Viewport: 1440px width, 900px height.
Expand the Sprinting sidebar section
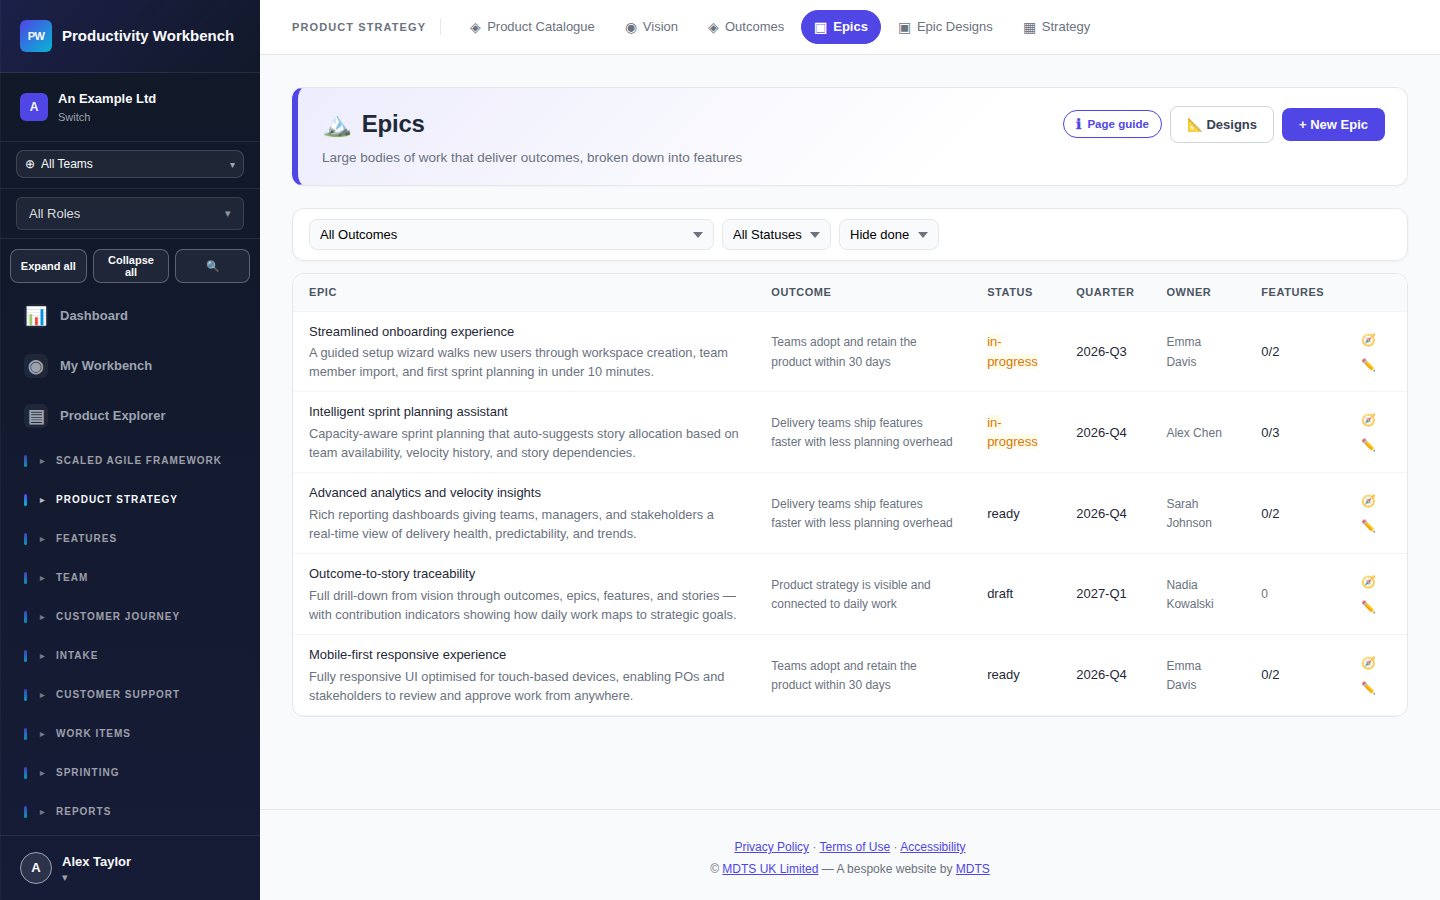tap(130, 773)
